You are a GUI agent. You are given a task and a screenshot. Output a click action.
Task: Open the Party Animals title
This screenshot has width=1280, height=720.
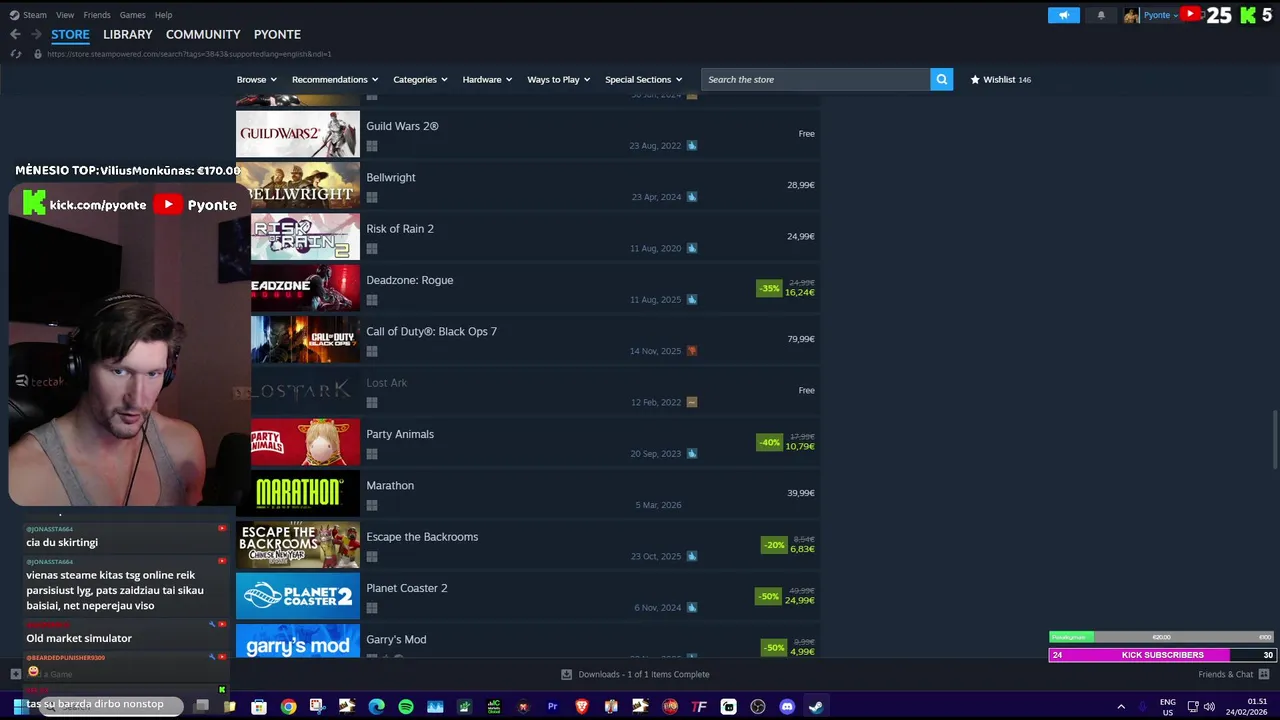(400, 434)
